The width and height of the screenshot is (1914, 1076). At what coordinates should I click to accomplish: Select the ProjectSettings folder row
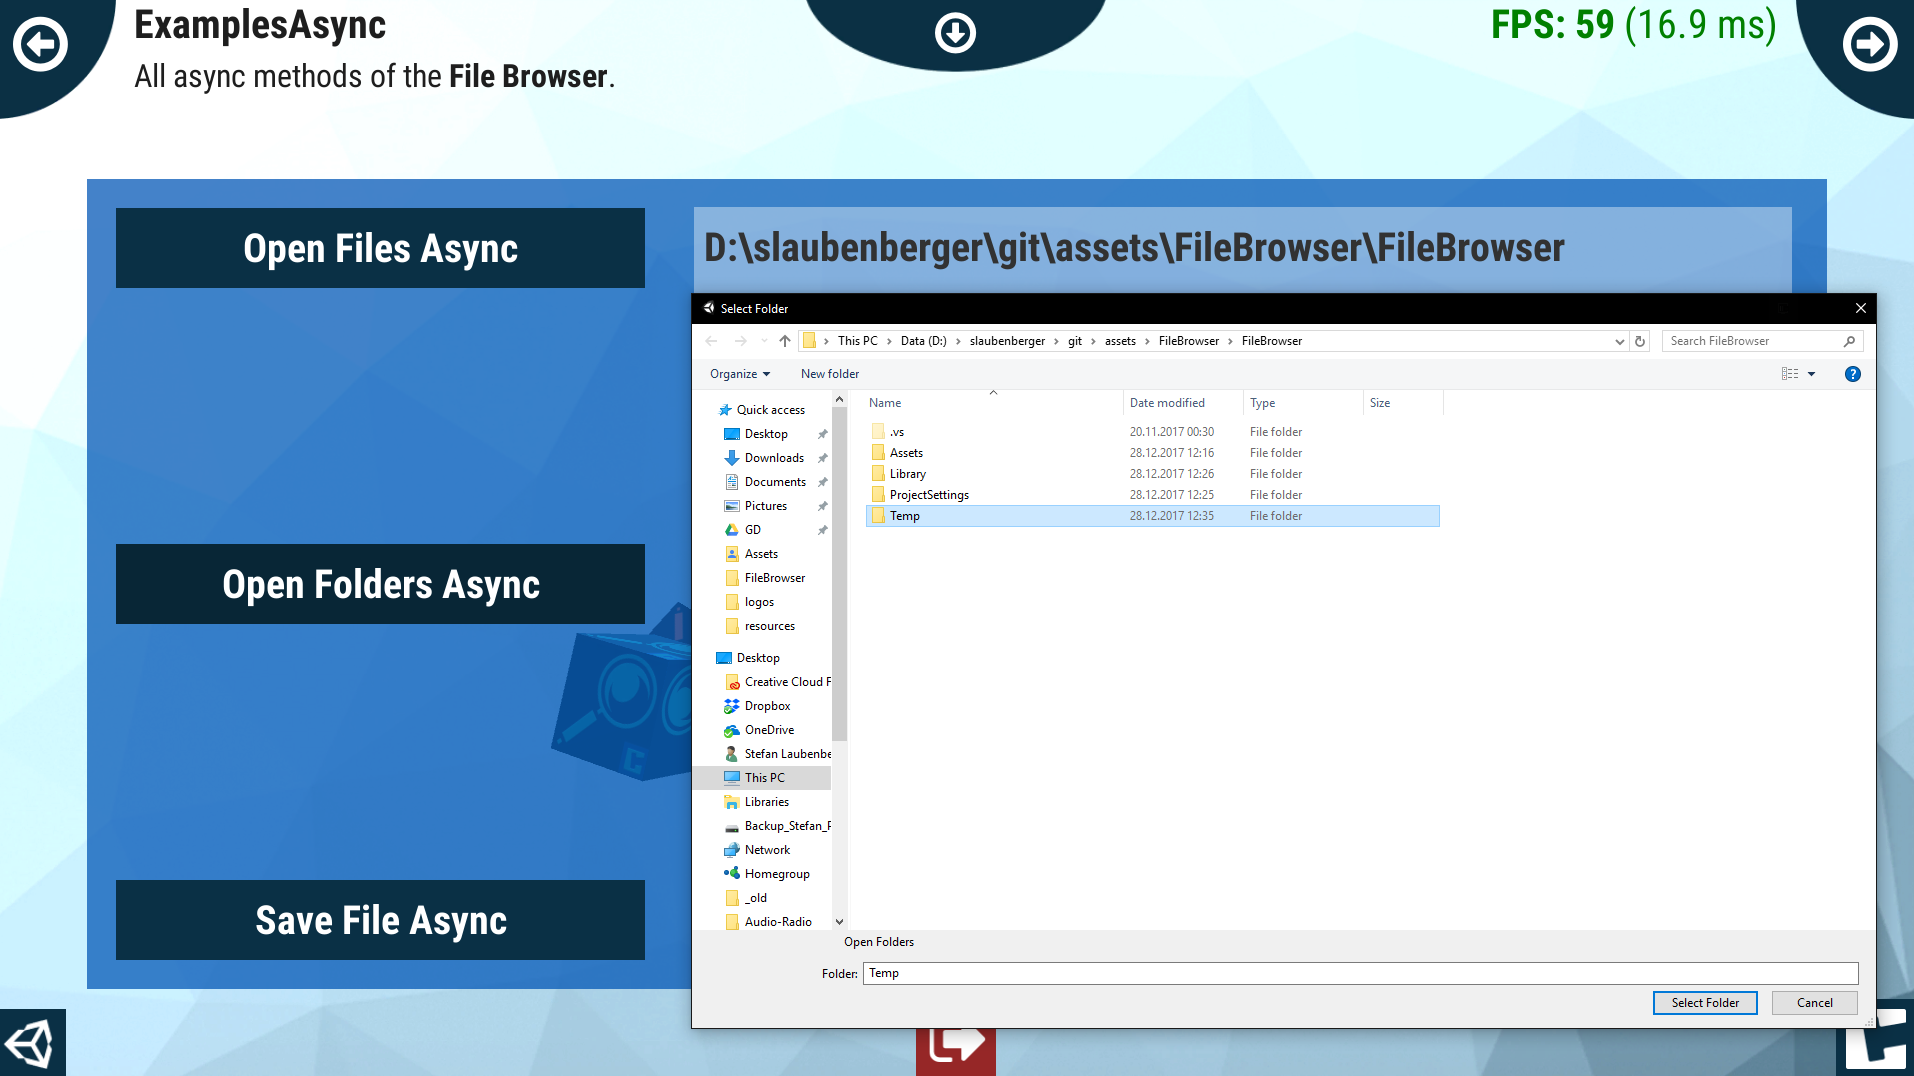coord(1152,495)
